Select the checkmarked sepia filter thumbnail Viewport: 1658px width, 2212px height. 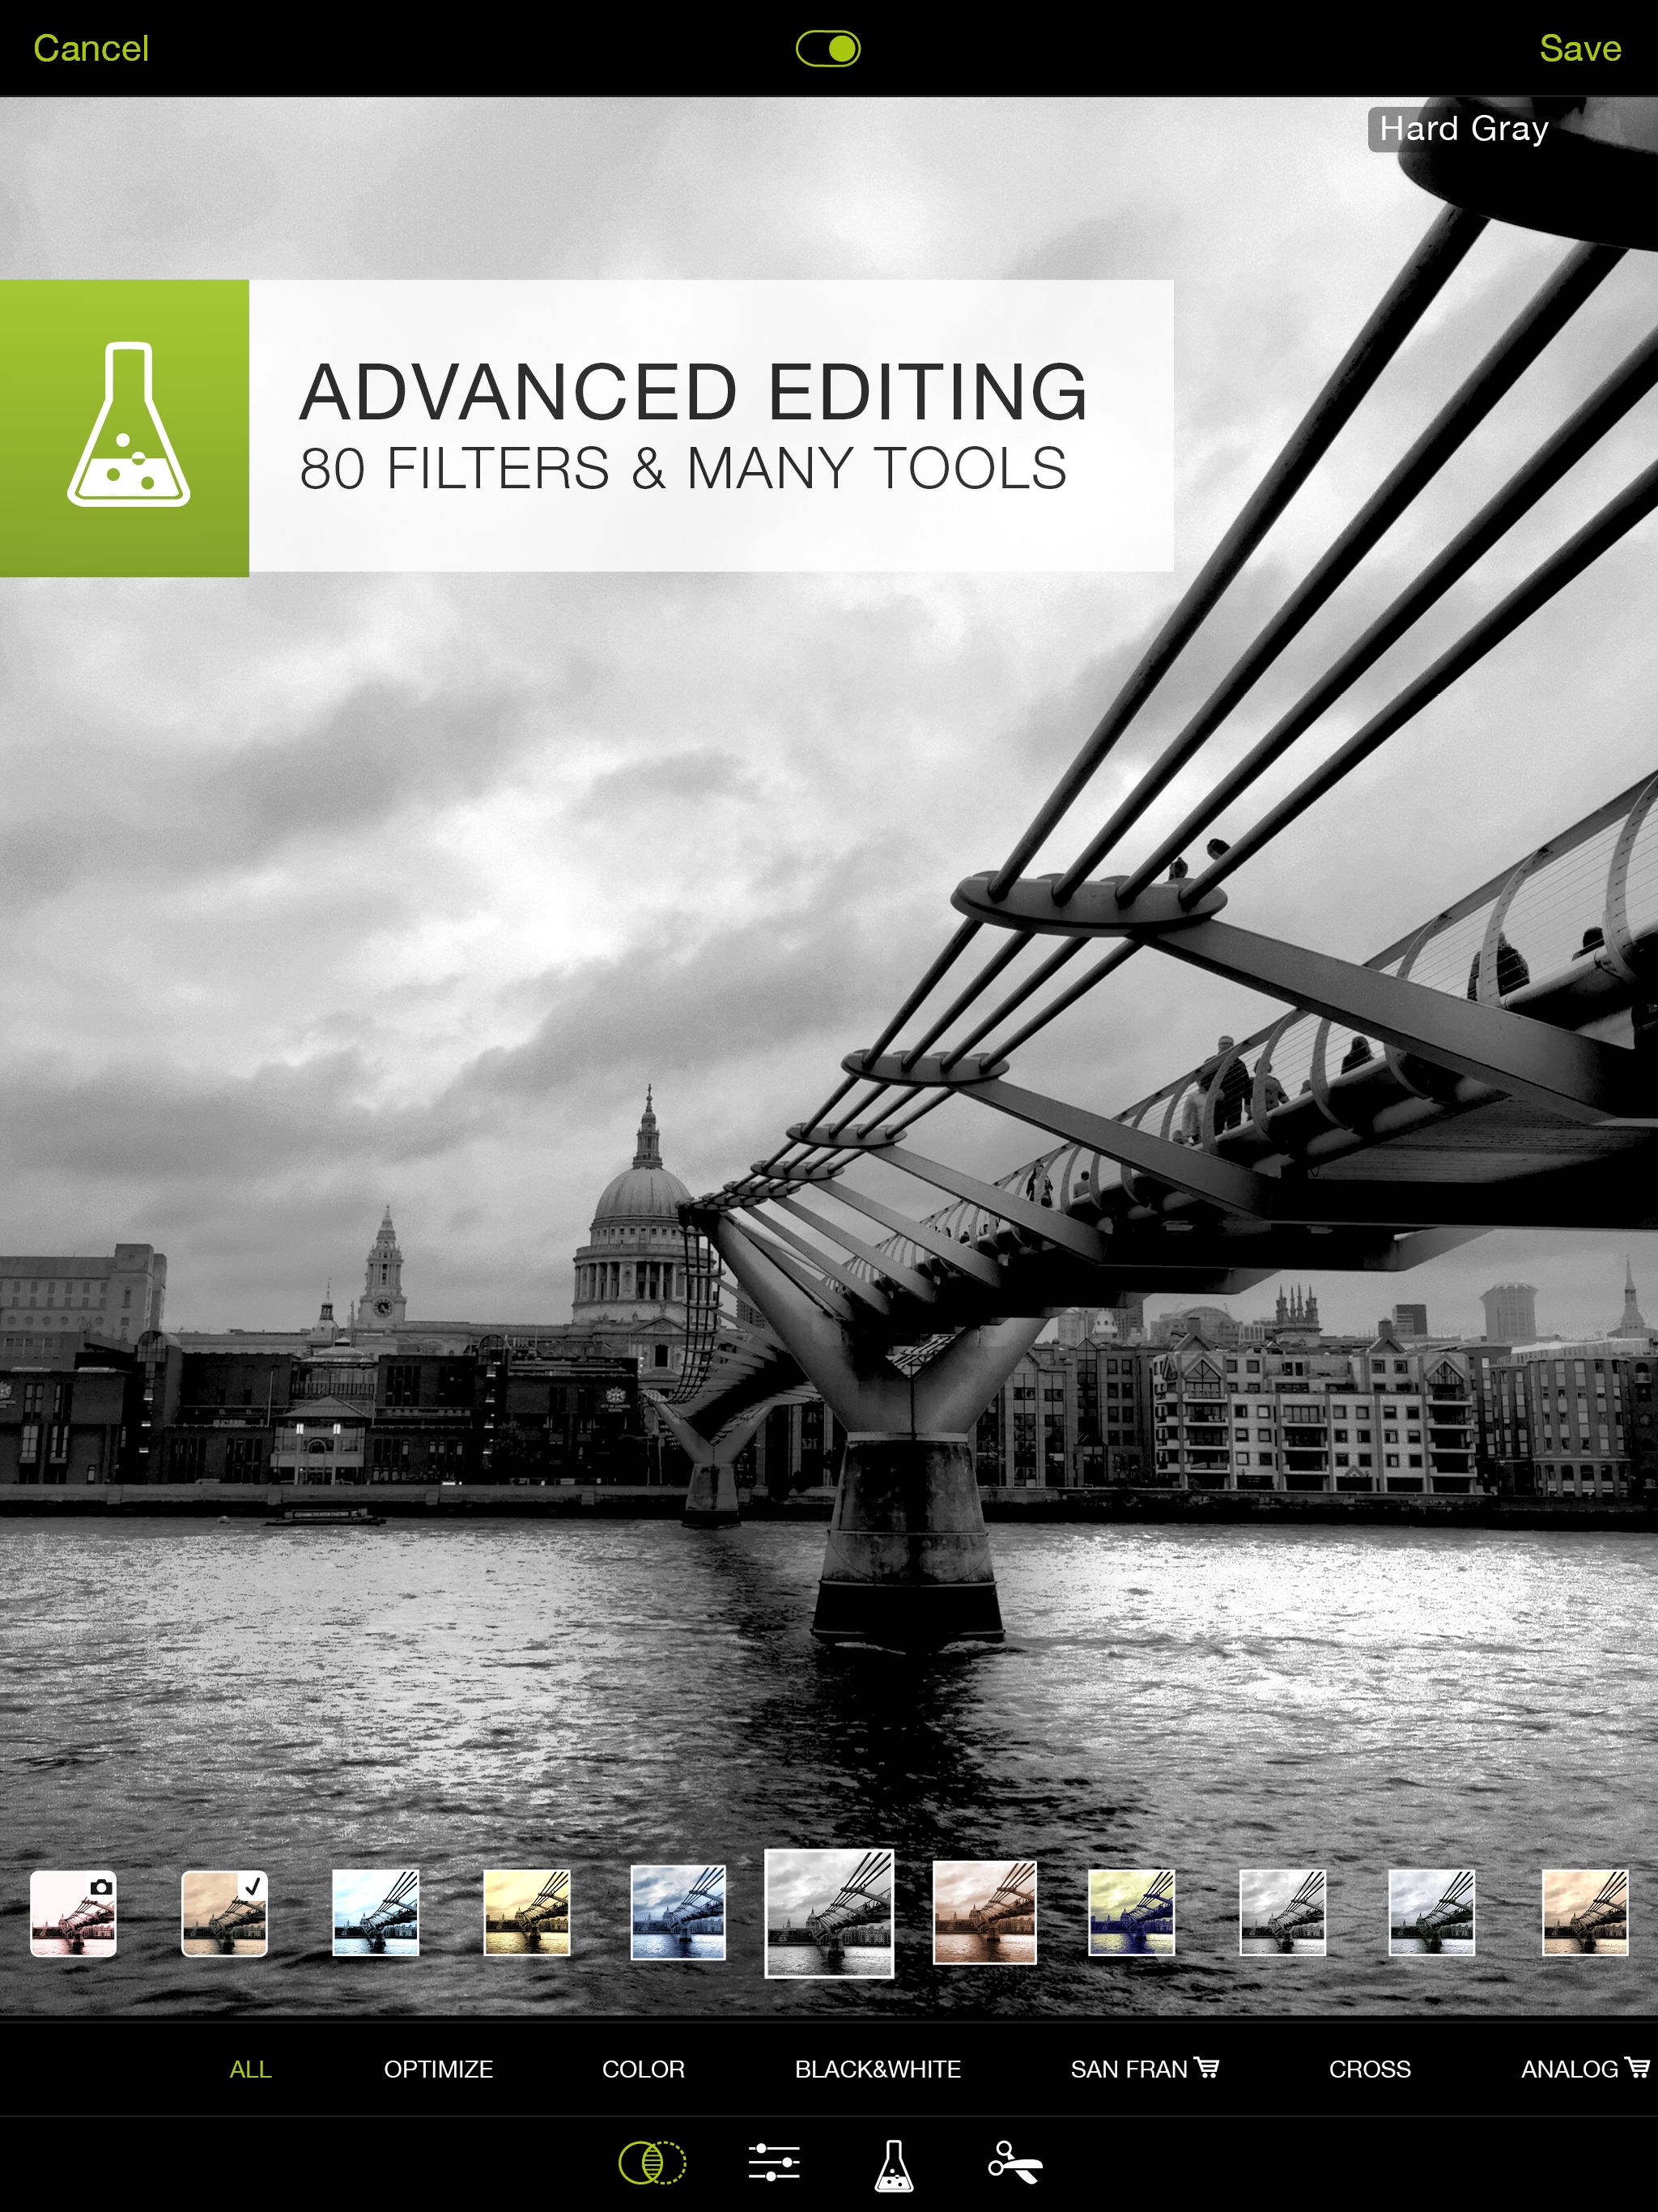click(x=224, y=1913)
